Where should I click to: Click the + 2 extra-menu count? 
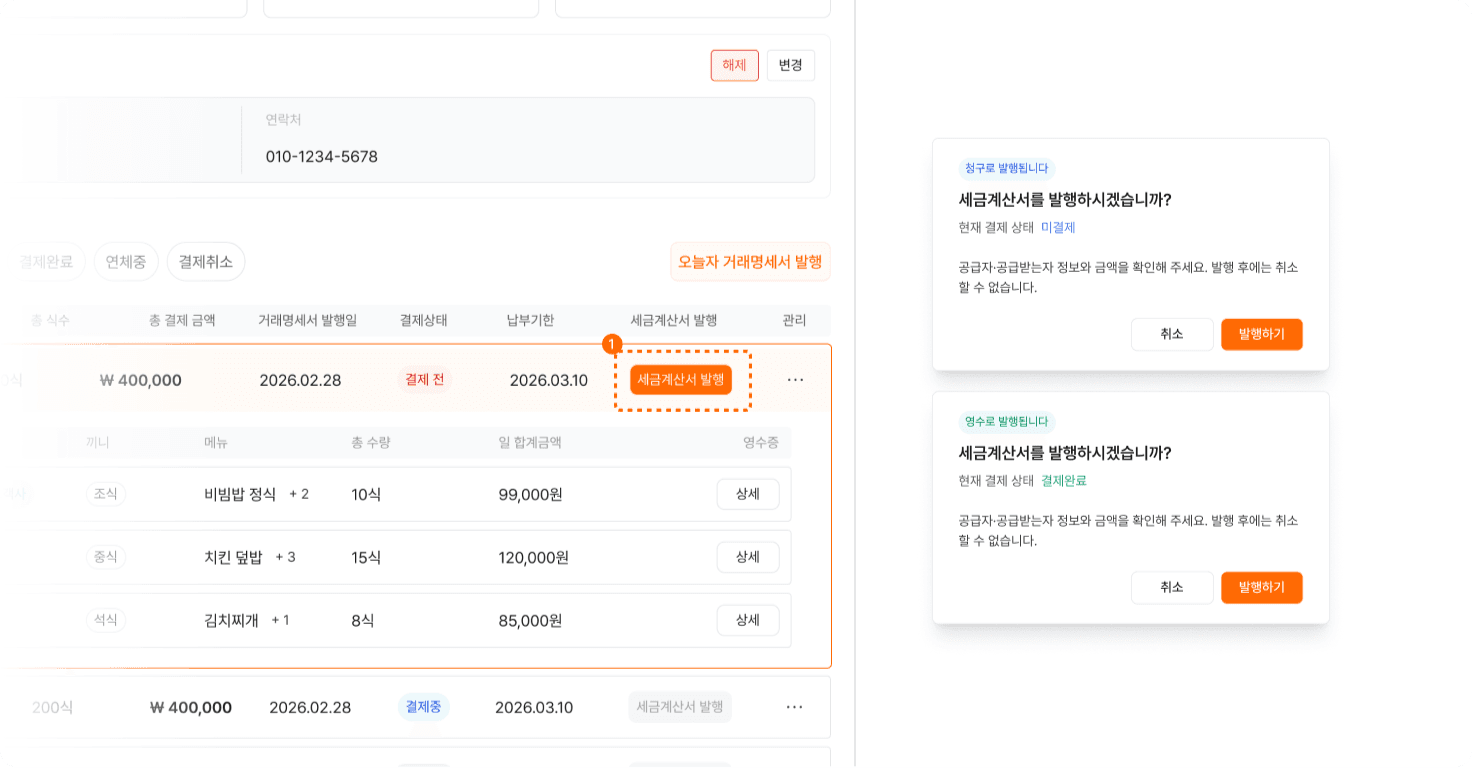click(x=299, y=494)
